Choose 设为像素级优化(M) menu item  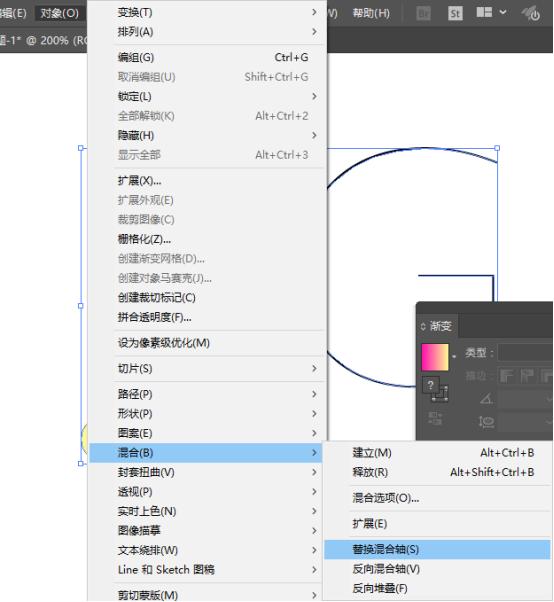(x=208, y=343)
